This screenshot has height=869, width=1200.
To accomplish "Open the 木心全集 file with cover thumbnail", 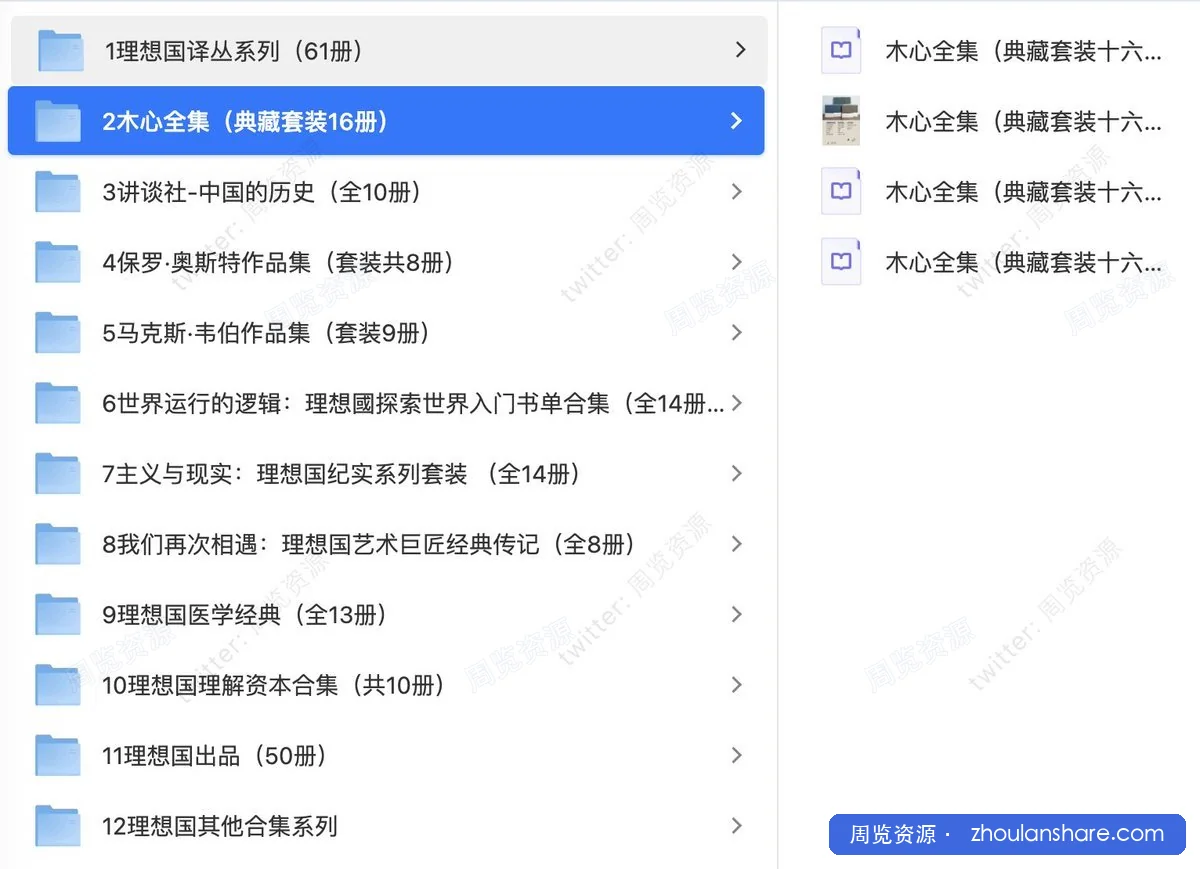I will click(841, 121).
